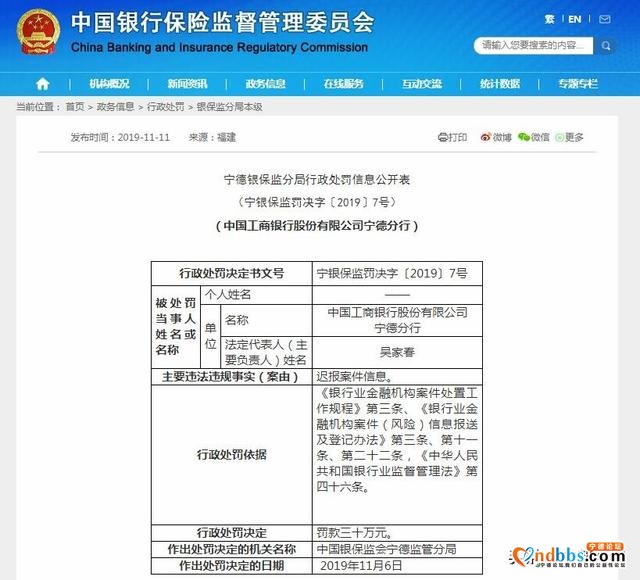This screenshot has width=640, height=580.
Task: Click cell 中国银保监会宁德监管分局
Action: coord(387,549)
